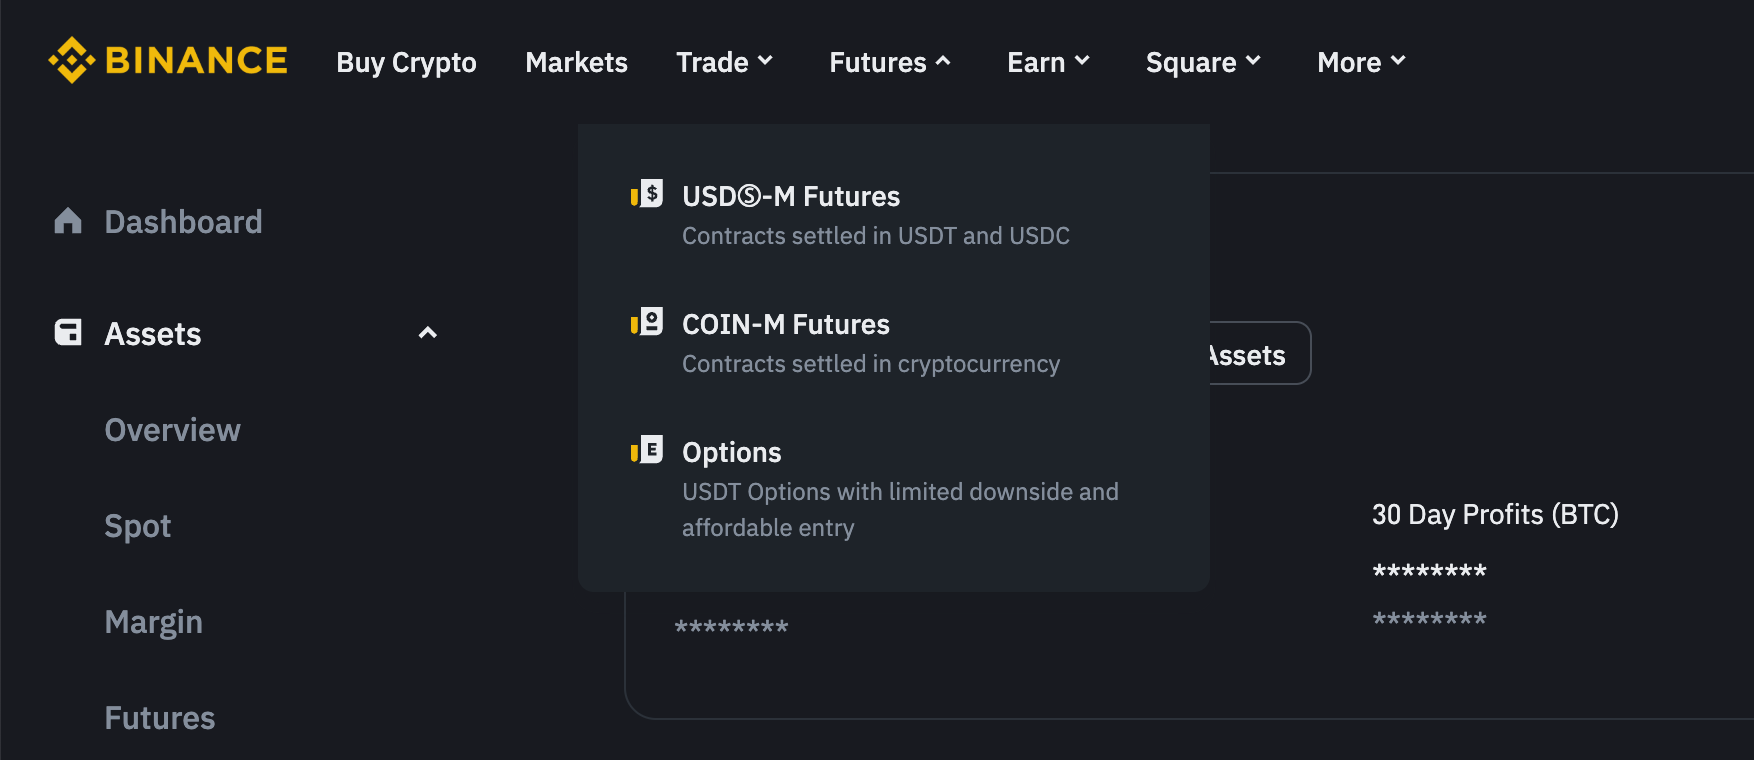Collapse the Assets section chevron in sidebar
1754x760 pixels.
tap(428, 333)
